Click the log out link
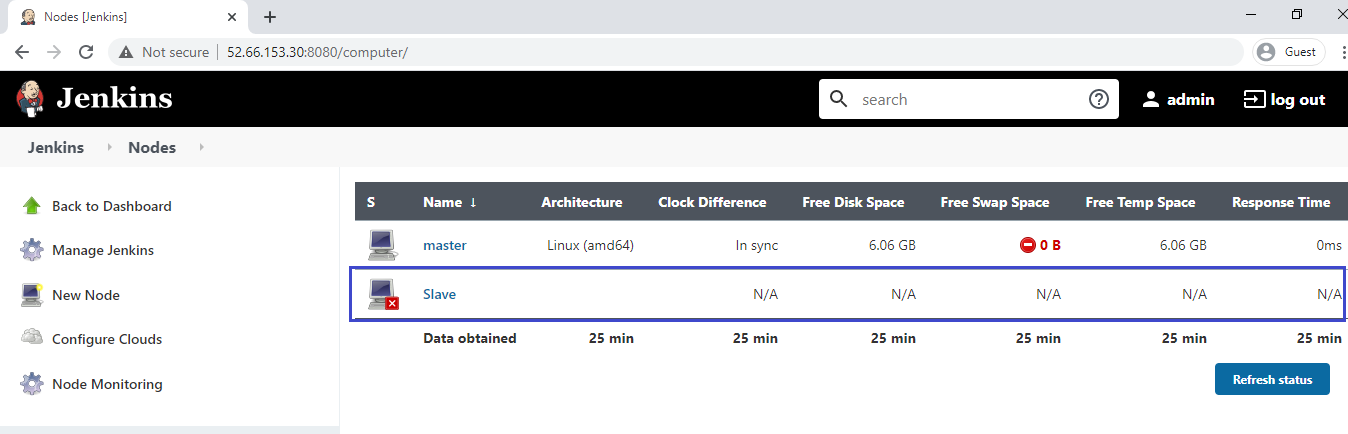Screen dimensions: 1348x434 click(x=1298, y=99)
